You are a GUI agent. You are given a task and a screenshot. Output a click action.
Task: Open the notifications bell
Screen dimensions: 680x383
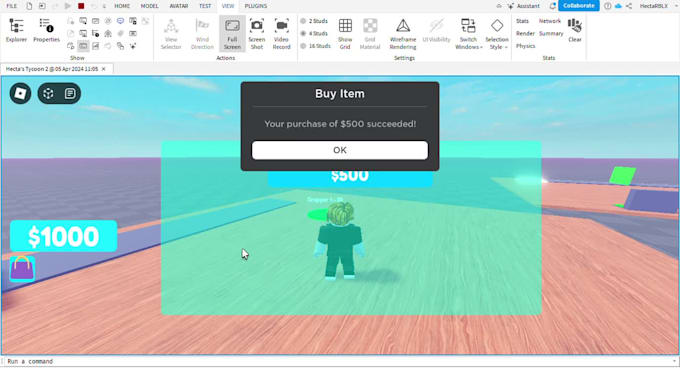(x=552, y=6)
